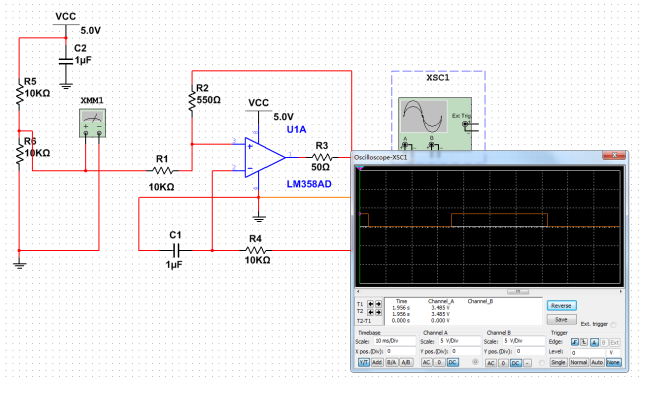656x394 pixels.
Task: Select resistor R4 symbol
Action: click(256, 251)
